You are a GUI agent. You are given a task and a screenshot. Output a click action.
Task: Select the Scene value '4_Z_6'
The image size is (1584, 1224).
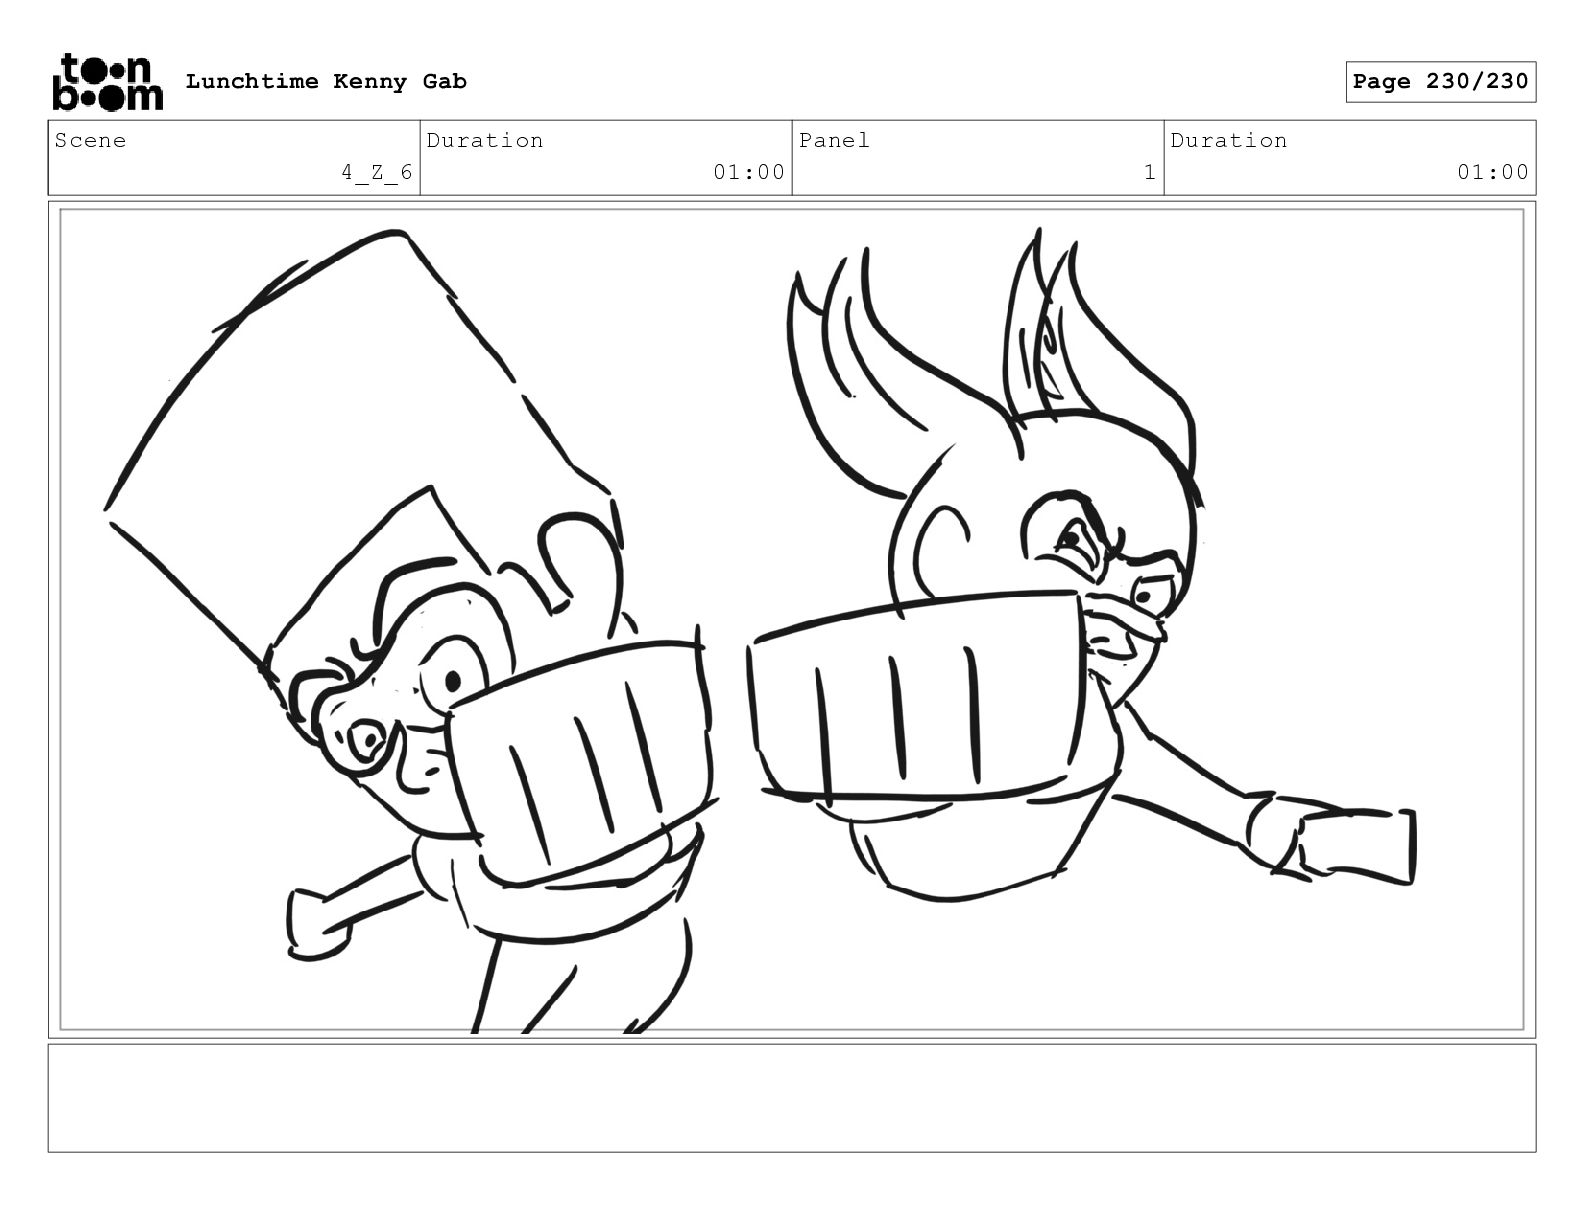(x=376, y=172)
